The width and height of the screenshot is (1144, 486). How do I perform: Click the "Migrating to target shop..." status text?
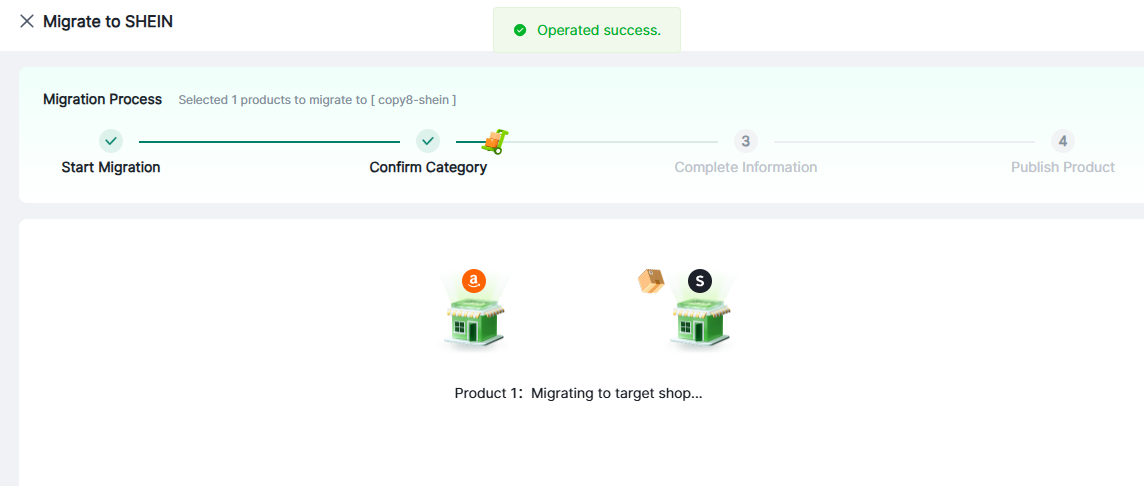point(616,393)
